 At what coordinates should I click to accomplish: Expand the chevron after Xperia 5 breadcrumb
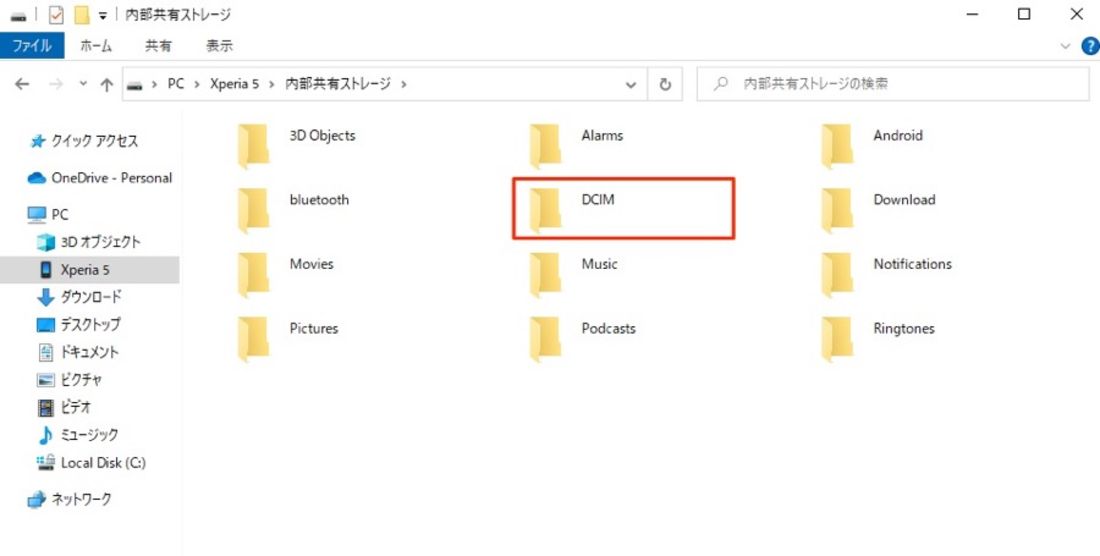pos(271,84)
